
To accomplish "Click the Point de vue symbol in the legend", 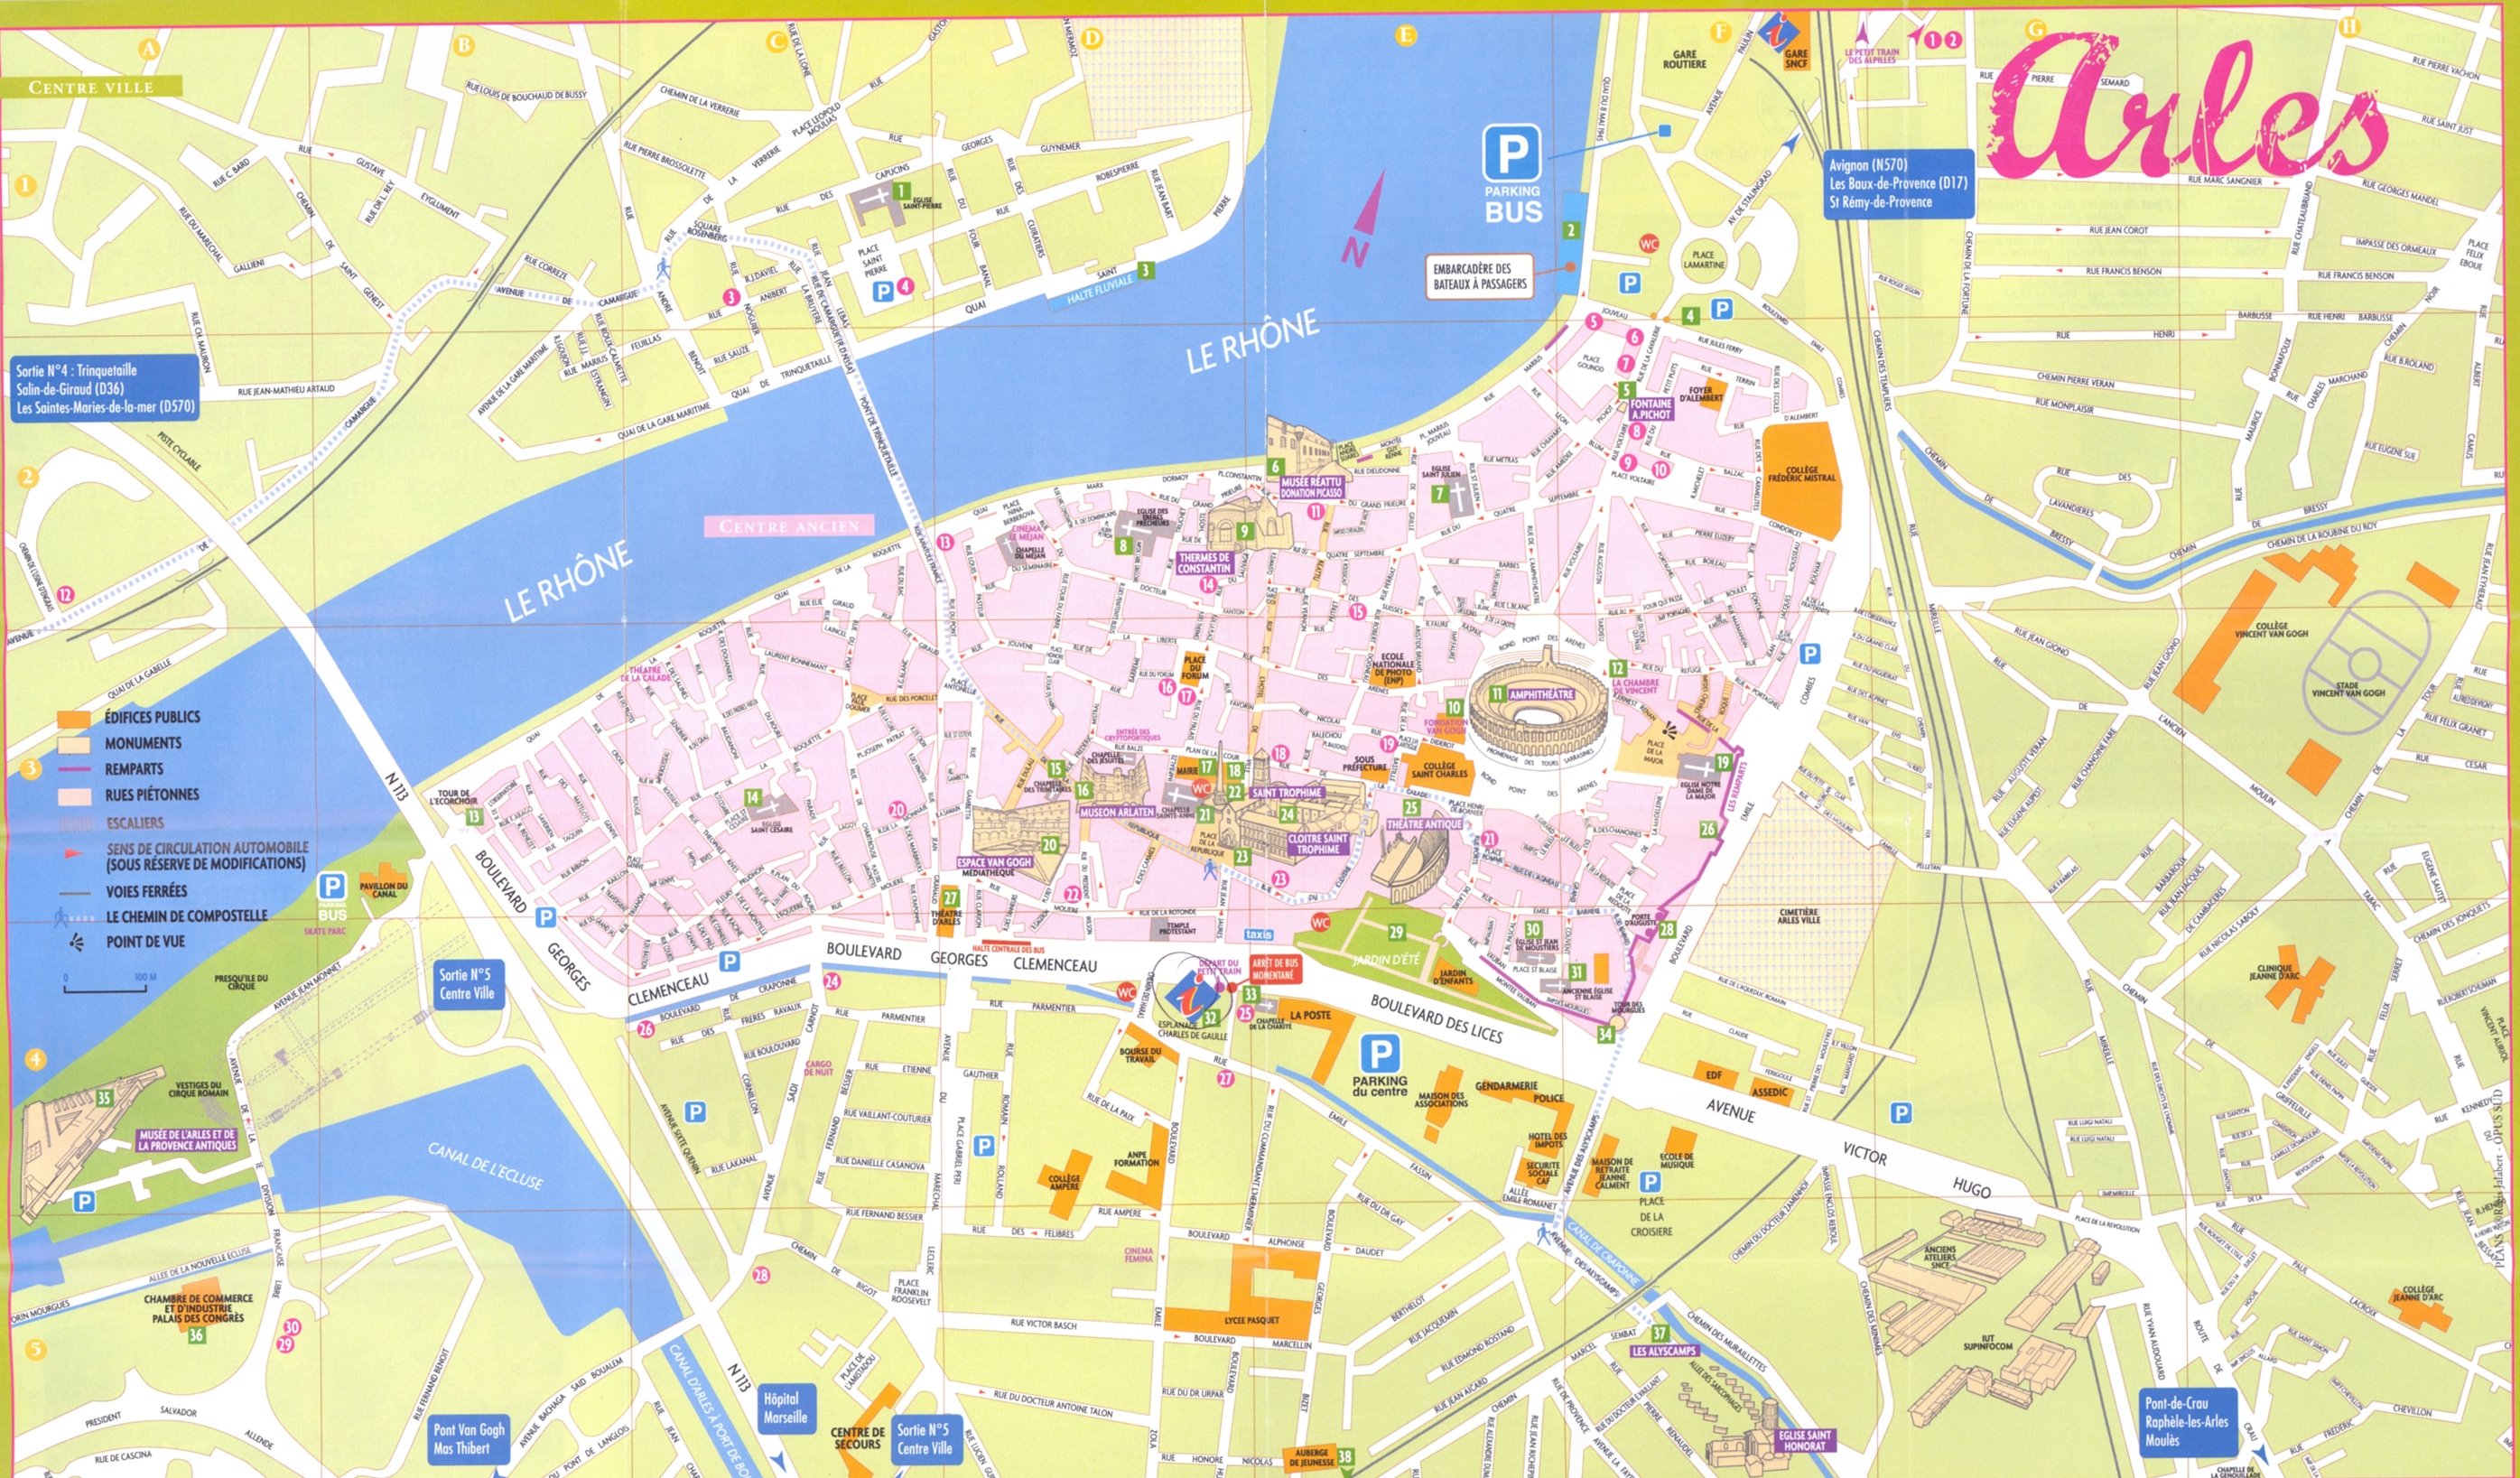I will point(76,941).
